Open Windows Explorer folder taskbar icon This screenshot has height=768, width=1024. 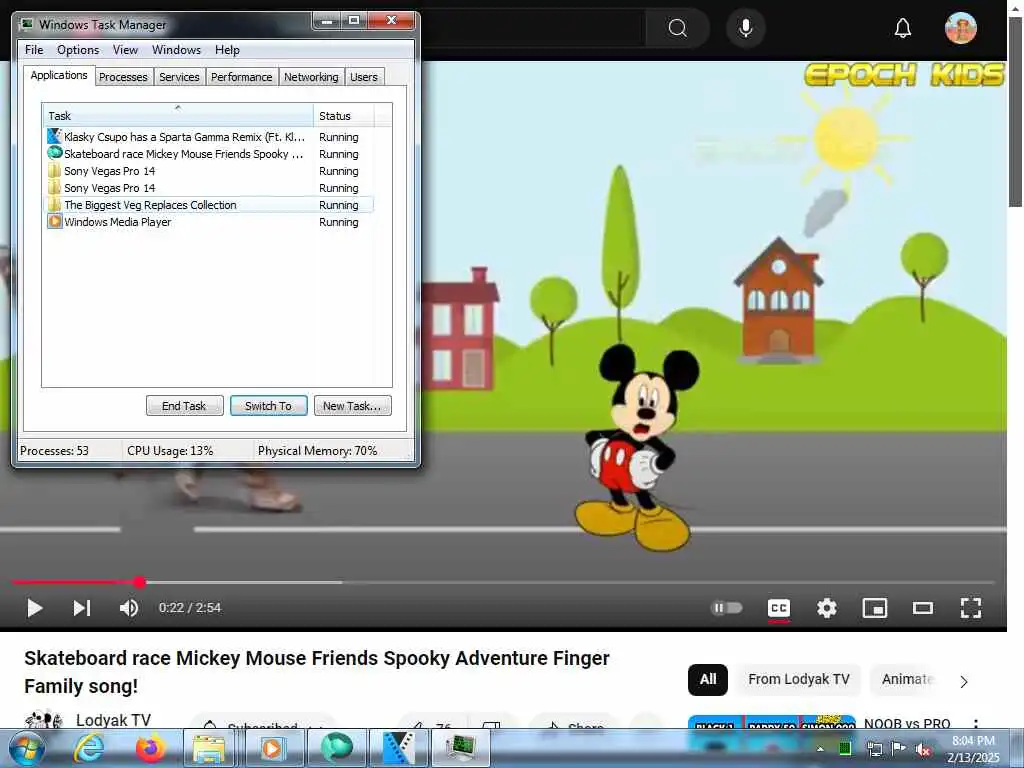pos(209,748)
